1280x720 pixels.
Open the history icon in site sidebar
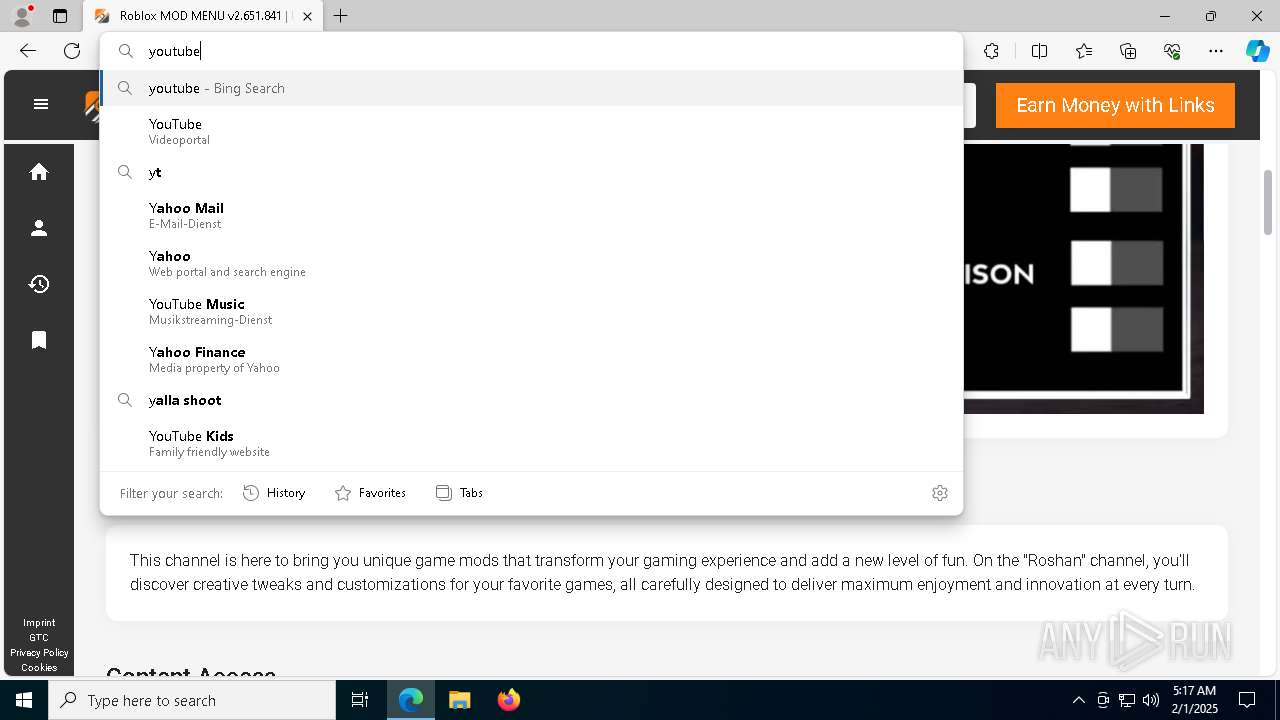39,284
